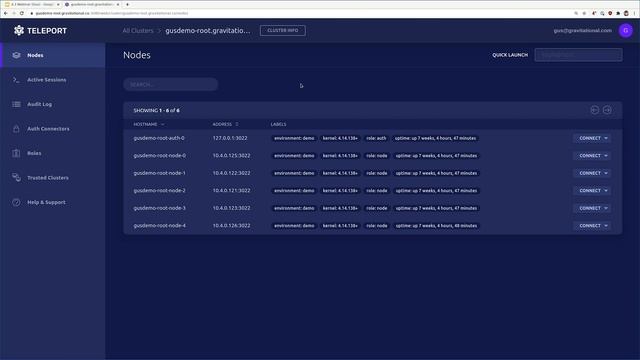
Task: Click address 10.4.0.125:3022
Action: (x=231, y=156)
